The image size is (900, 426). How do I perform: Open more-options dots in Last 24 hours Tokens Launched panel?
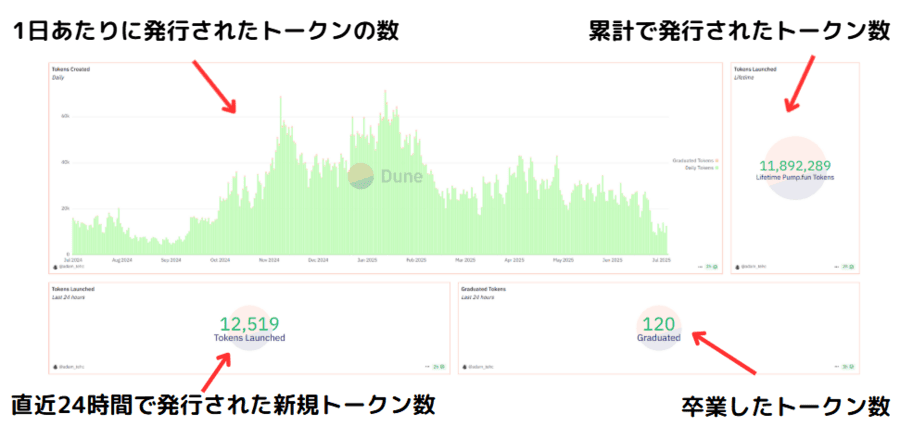click(x=428, y=366)
